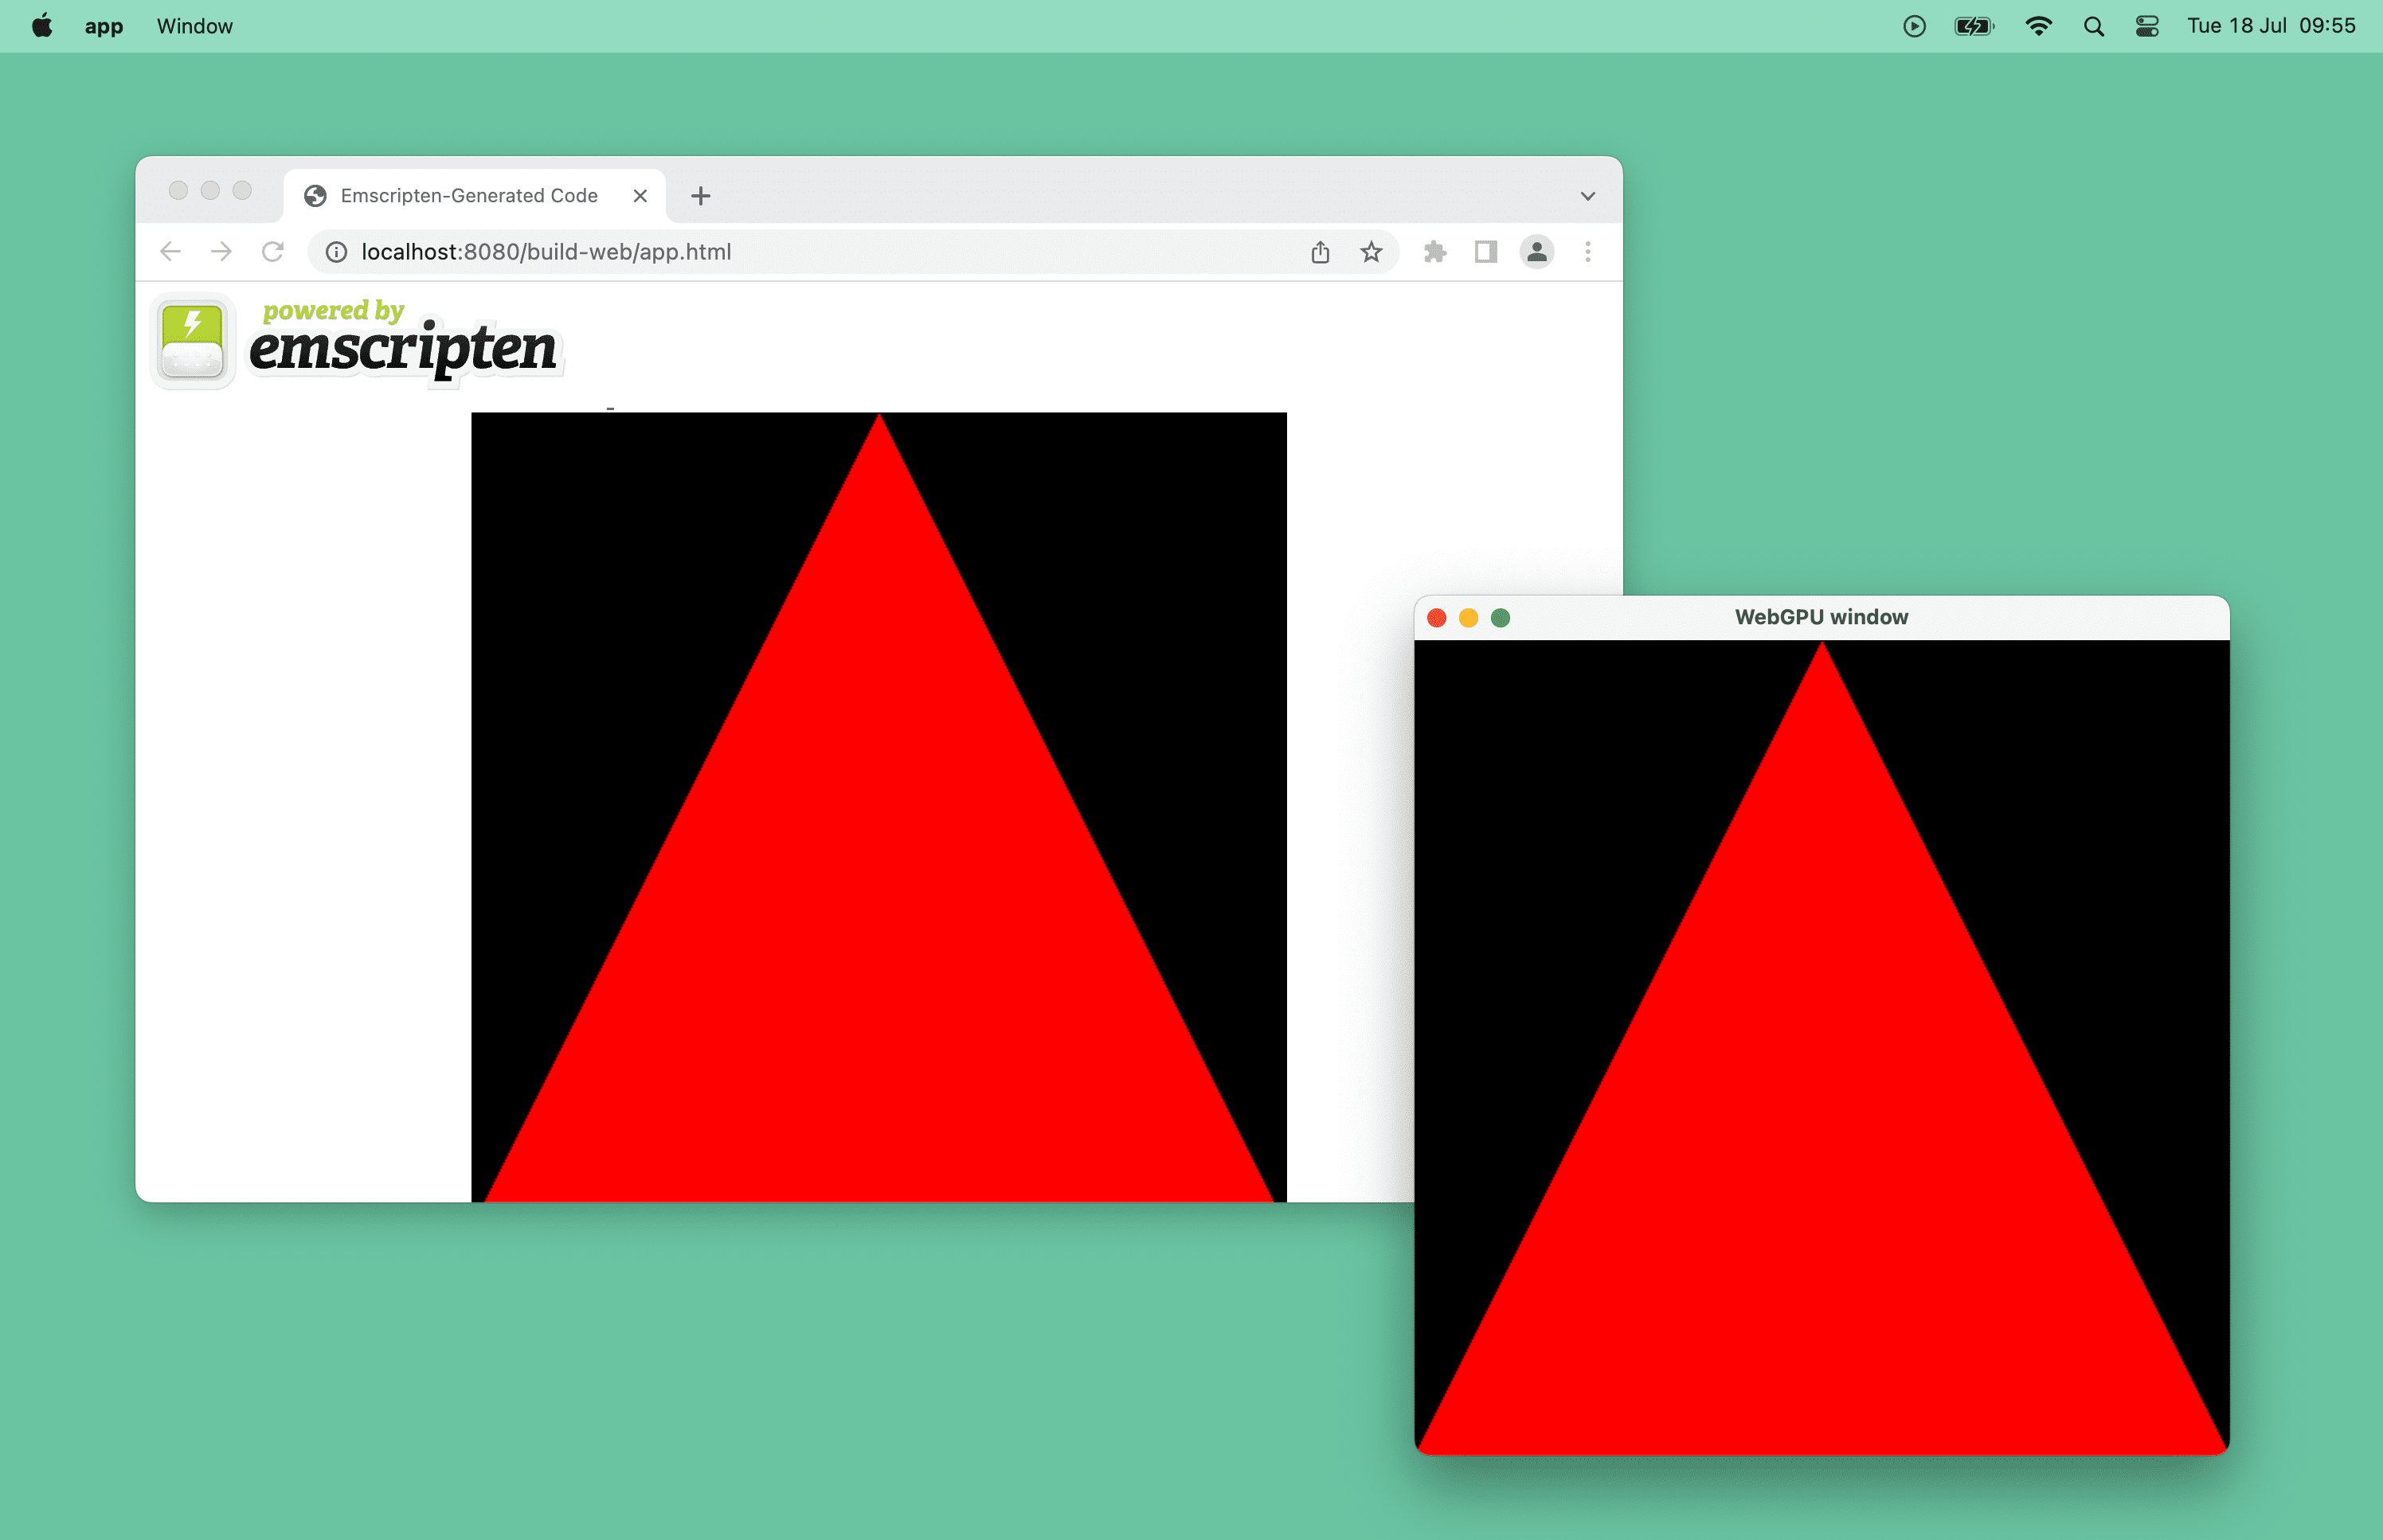Click the Emscripten-Generated Code tab
The height and width of the screenshot is (1540, 2383).
point(469,193)
